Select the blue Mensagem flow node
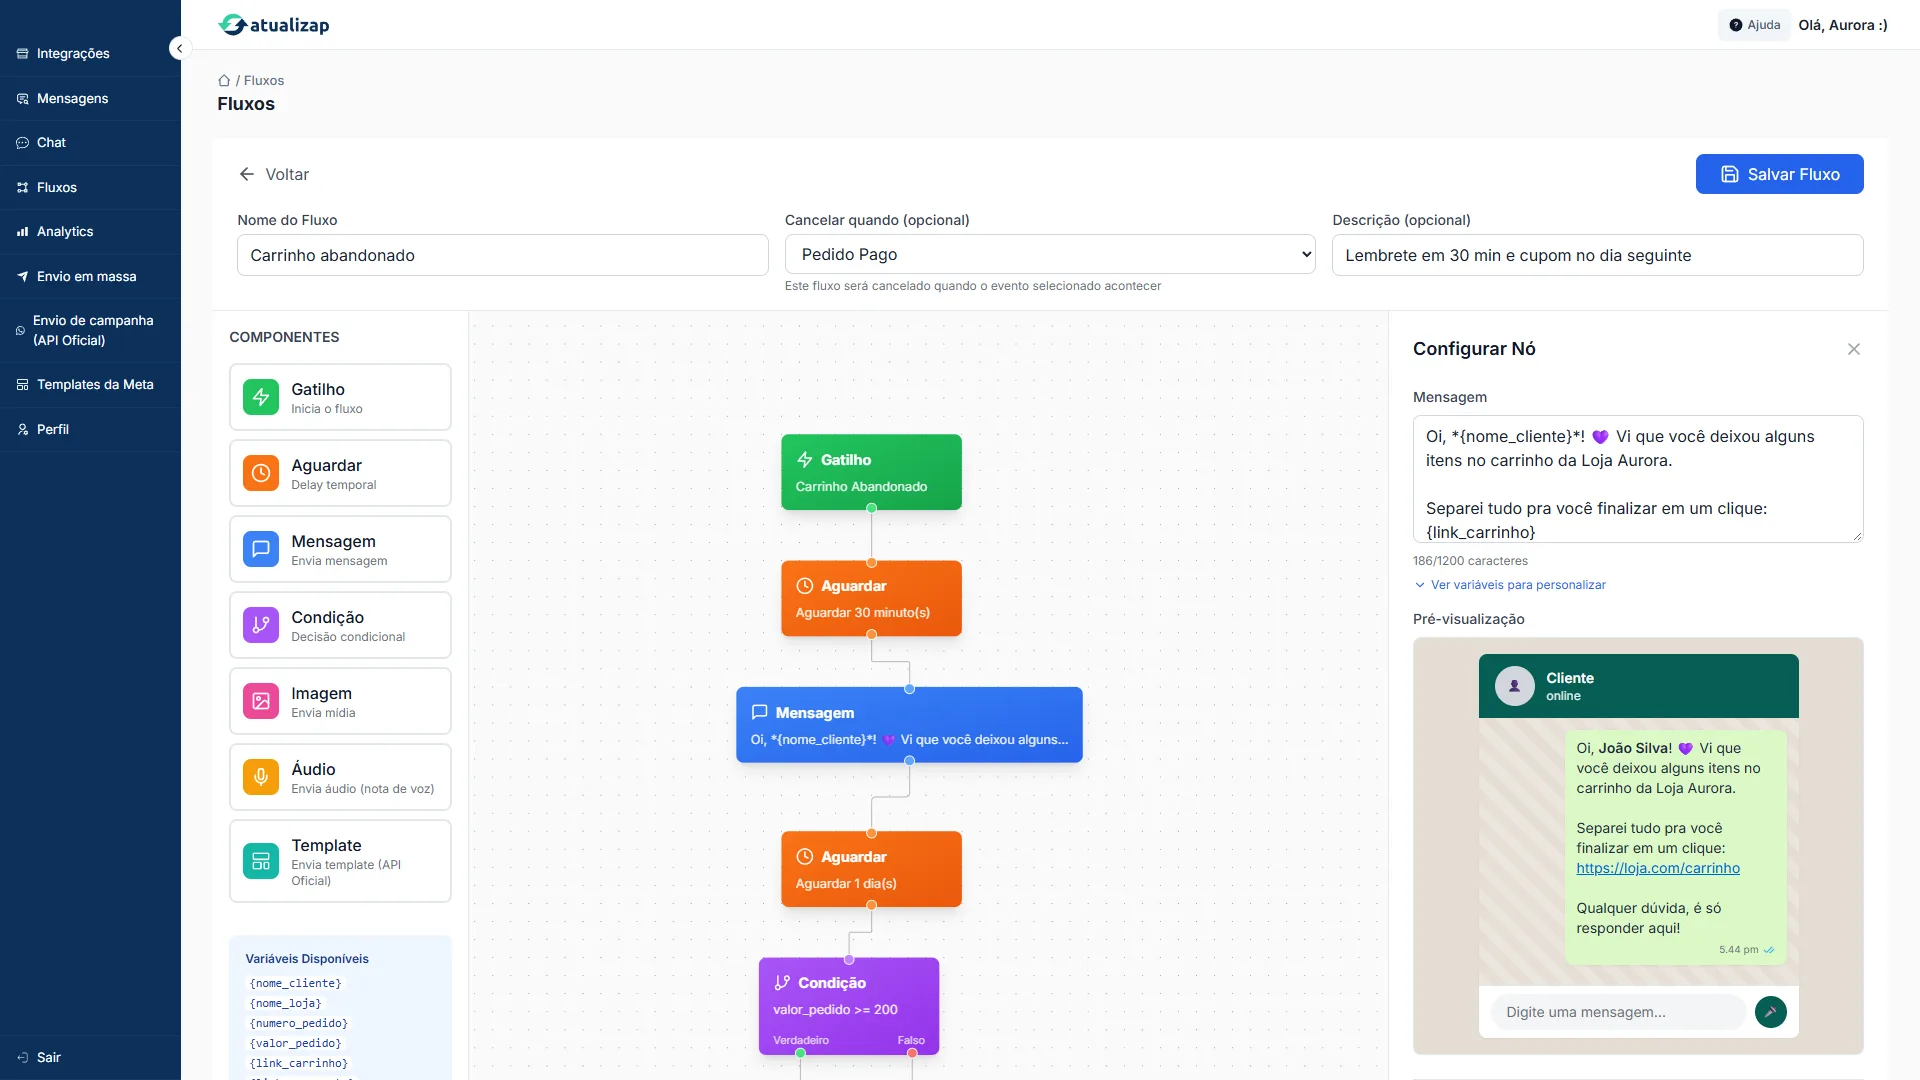Viewport: 1920px width, 1080px height. tap(909, 725)
